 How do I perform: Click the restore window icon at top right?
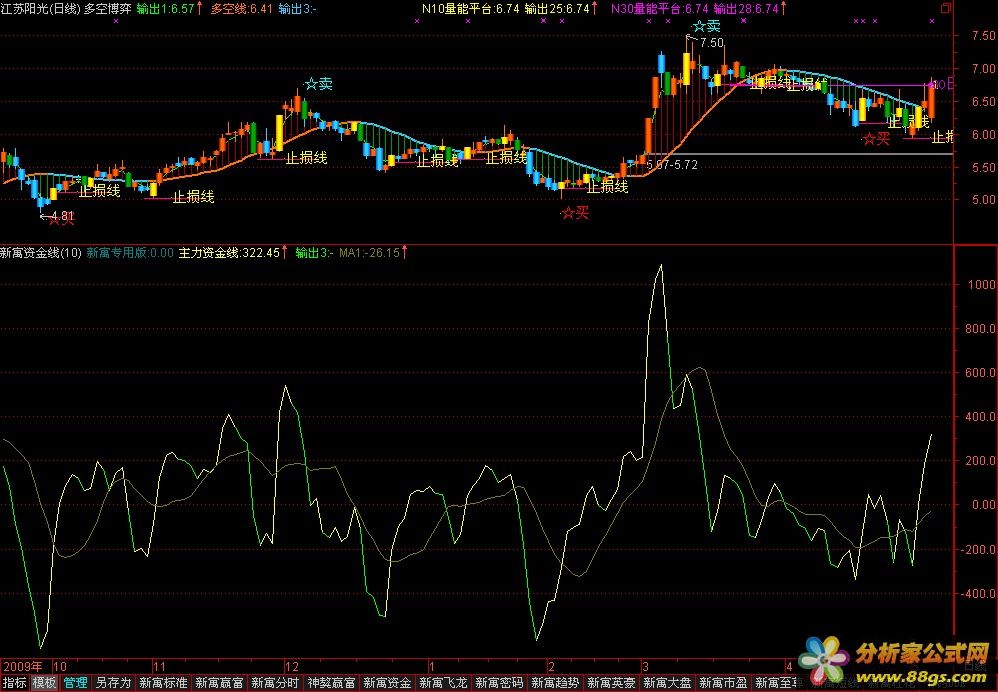click(946, 8)
